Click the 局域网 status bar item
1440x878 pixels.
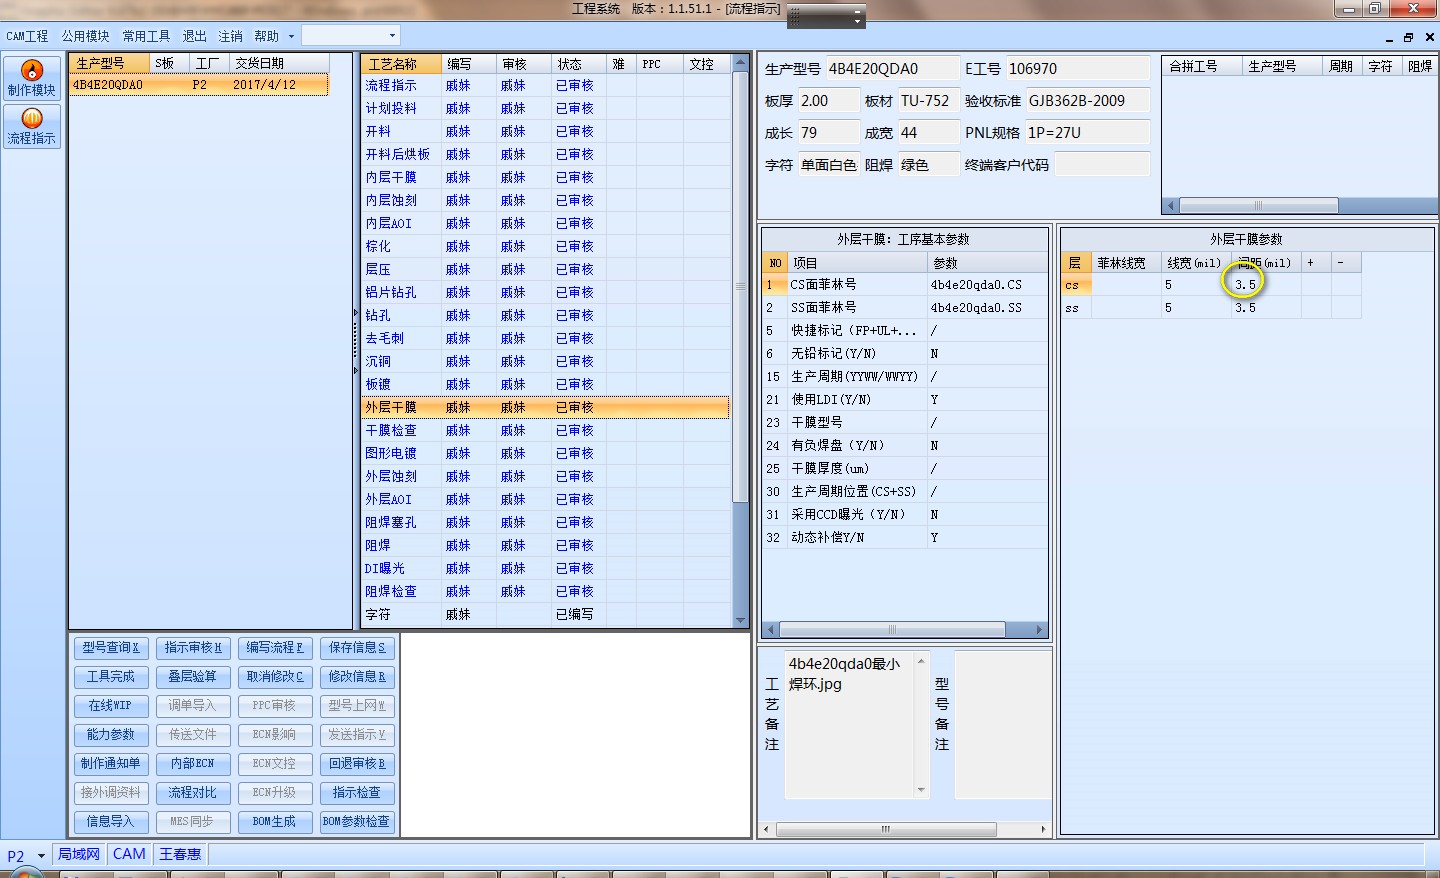(x=79, y=855)
